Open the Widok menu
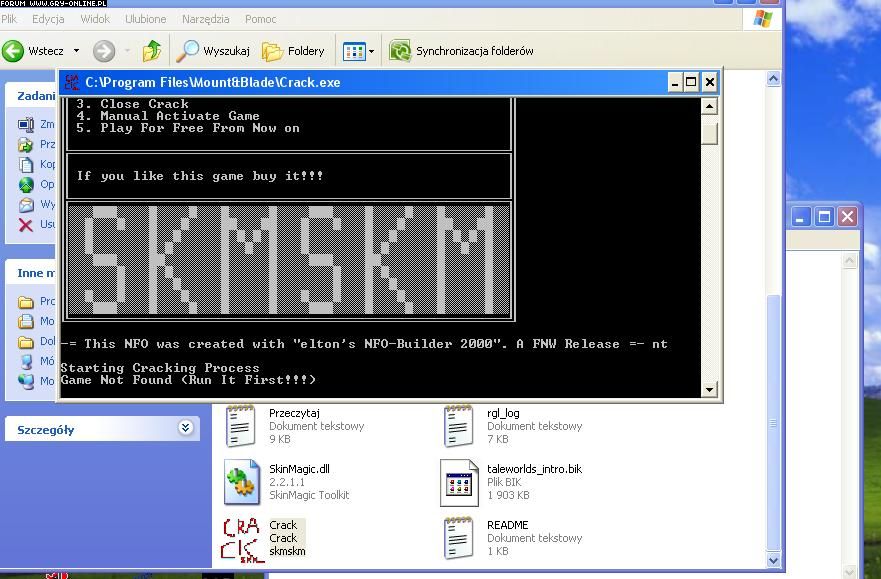 pyautogui.click(x=95, y=19)
